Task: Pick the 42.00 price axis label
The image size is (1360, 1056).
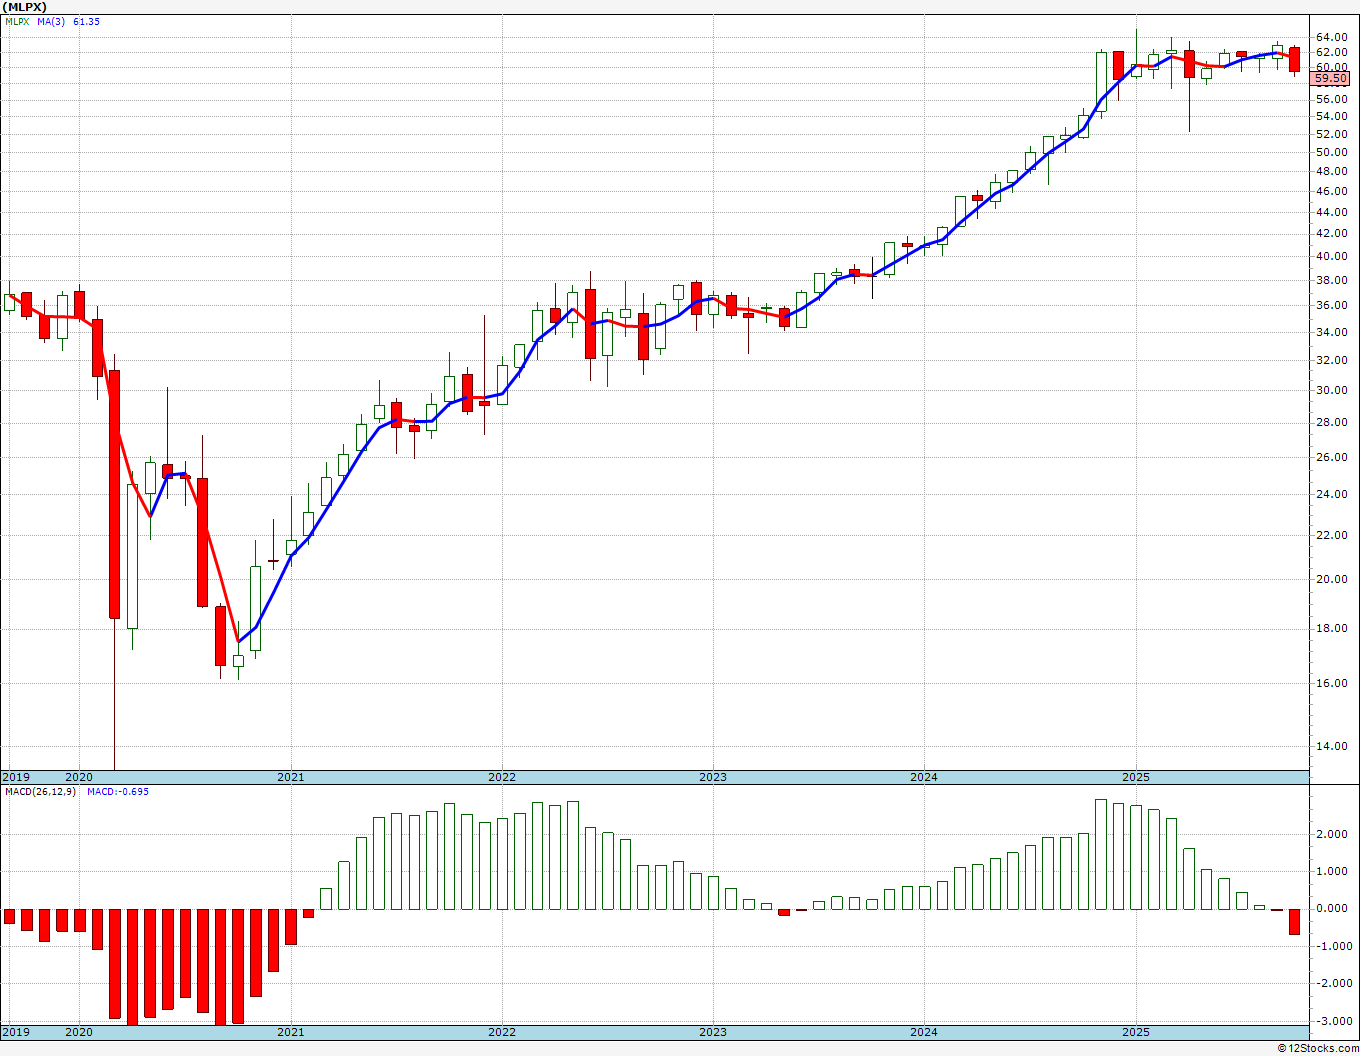Action: tap(1331, 233)
